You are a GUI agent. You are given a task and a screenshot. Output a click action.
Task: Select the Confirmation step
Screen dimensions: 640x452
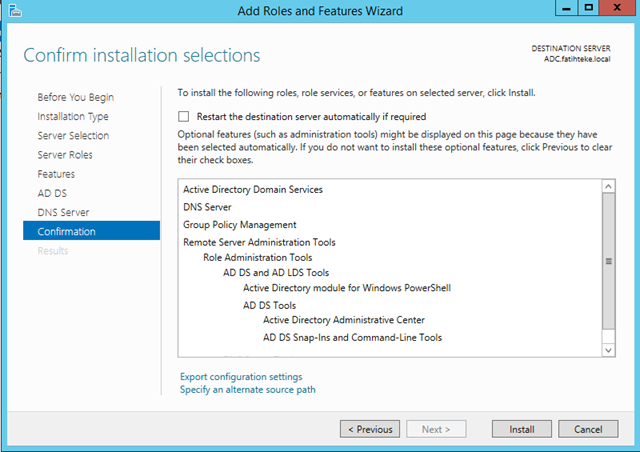pyautogui.click(x=91, y=231)
